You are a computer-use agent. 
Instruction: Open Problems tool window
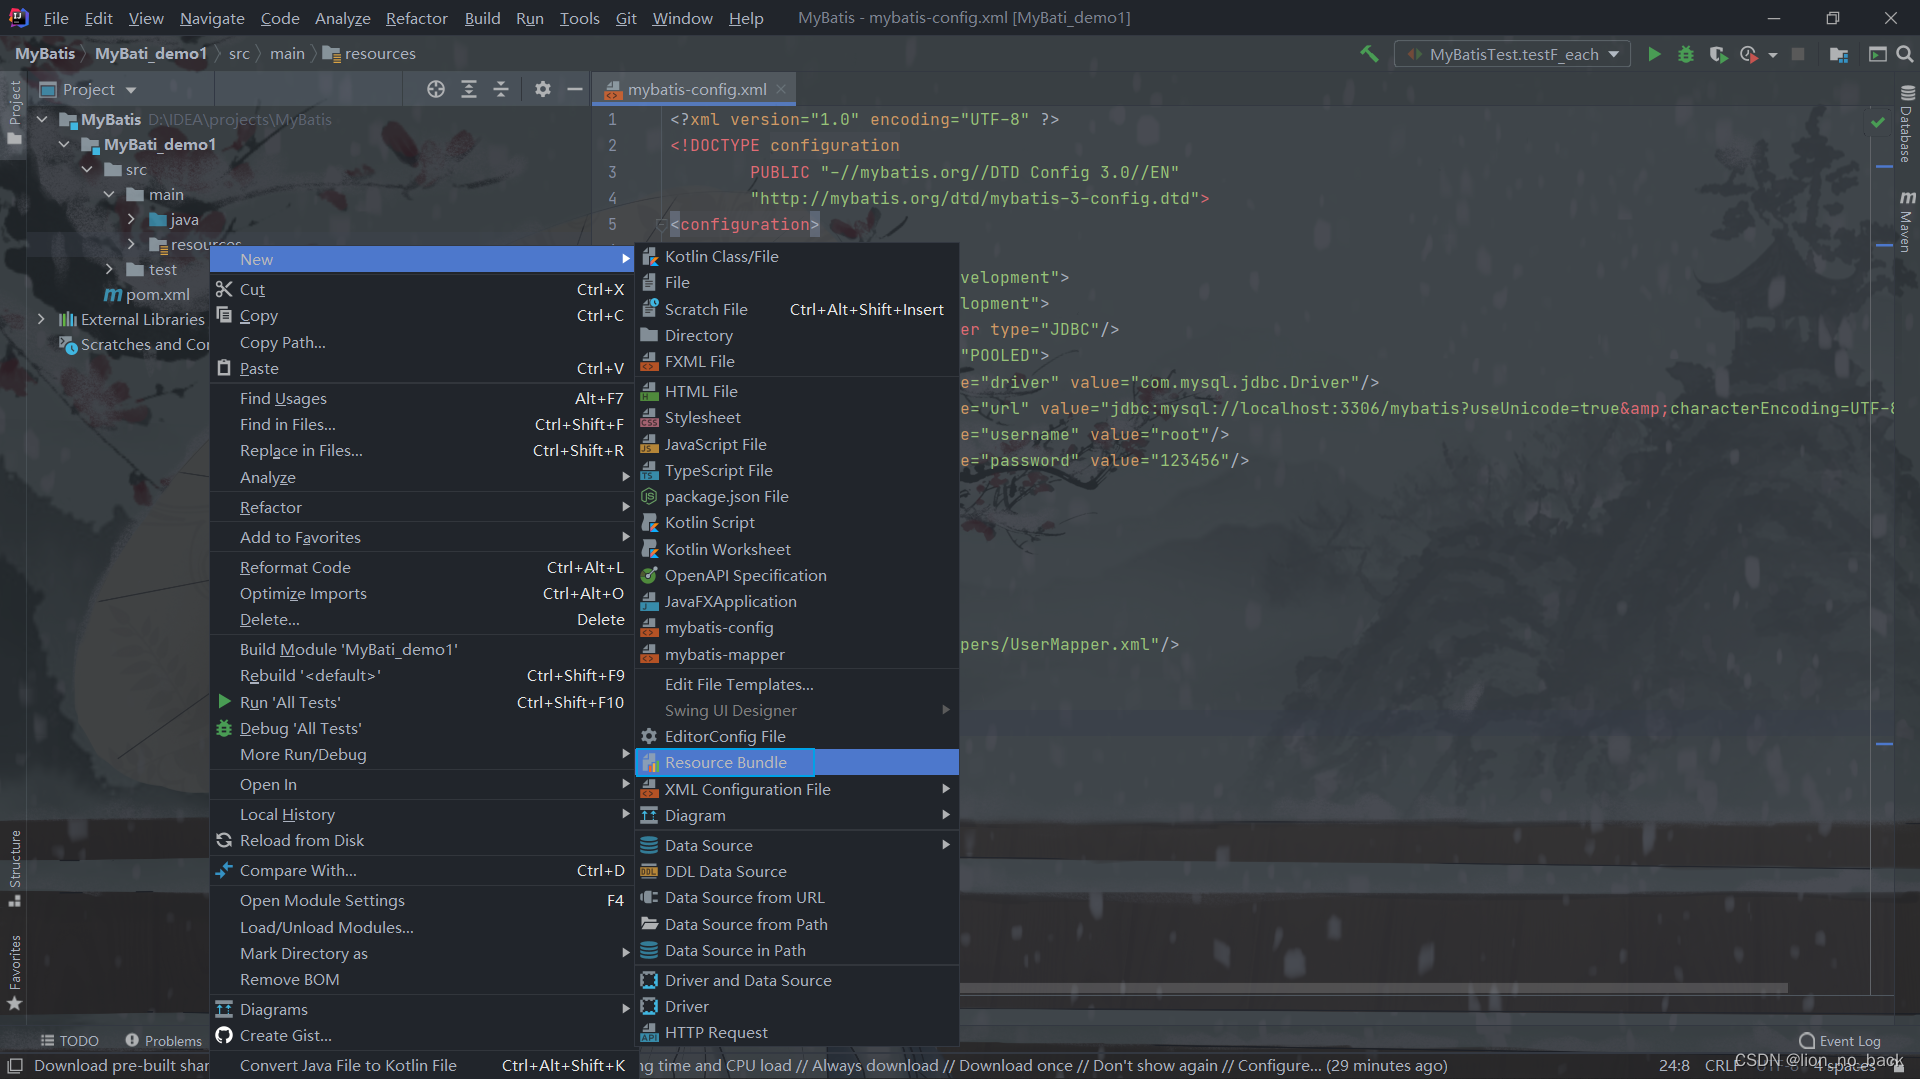click(x=164, y=1041)
